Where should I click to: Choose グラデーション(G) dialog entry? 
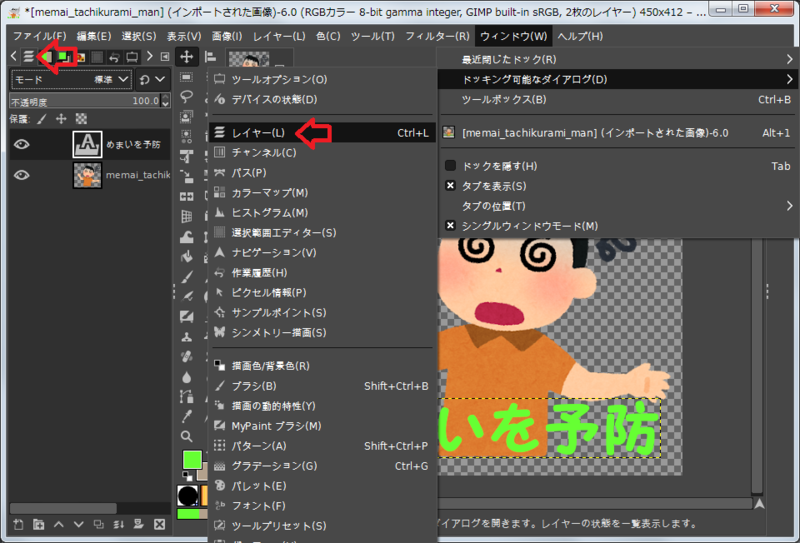[323, 465]
